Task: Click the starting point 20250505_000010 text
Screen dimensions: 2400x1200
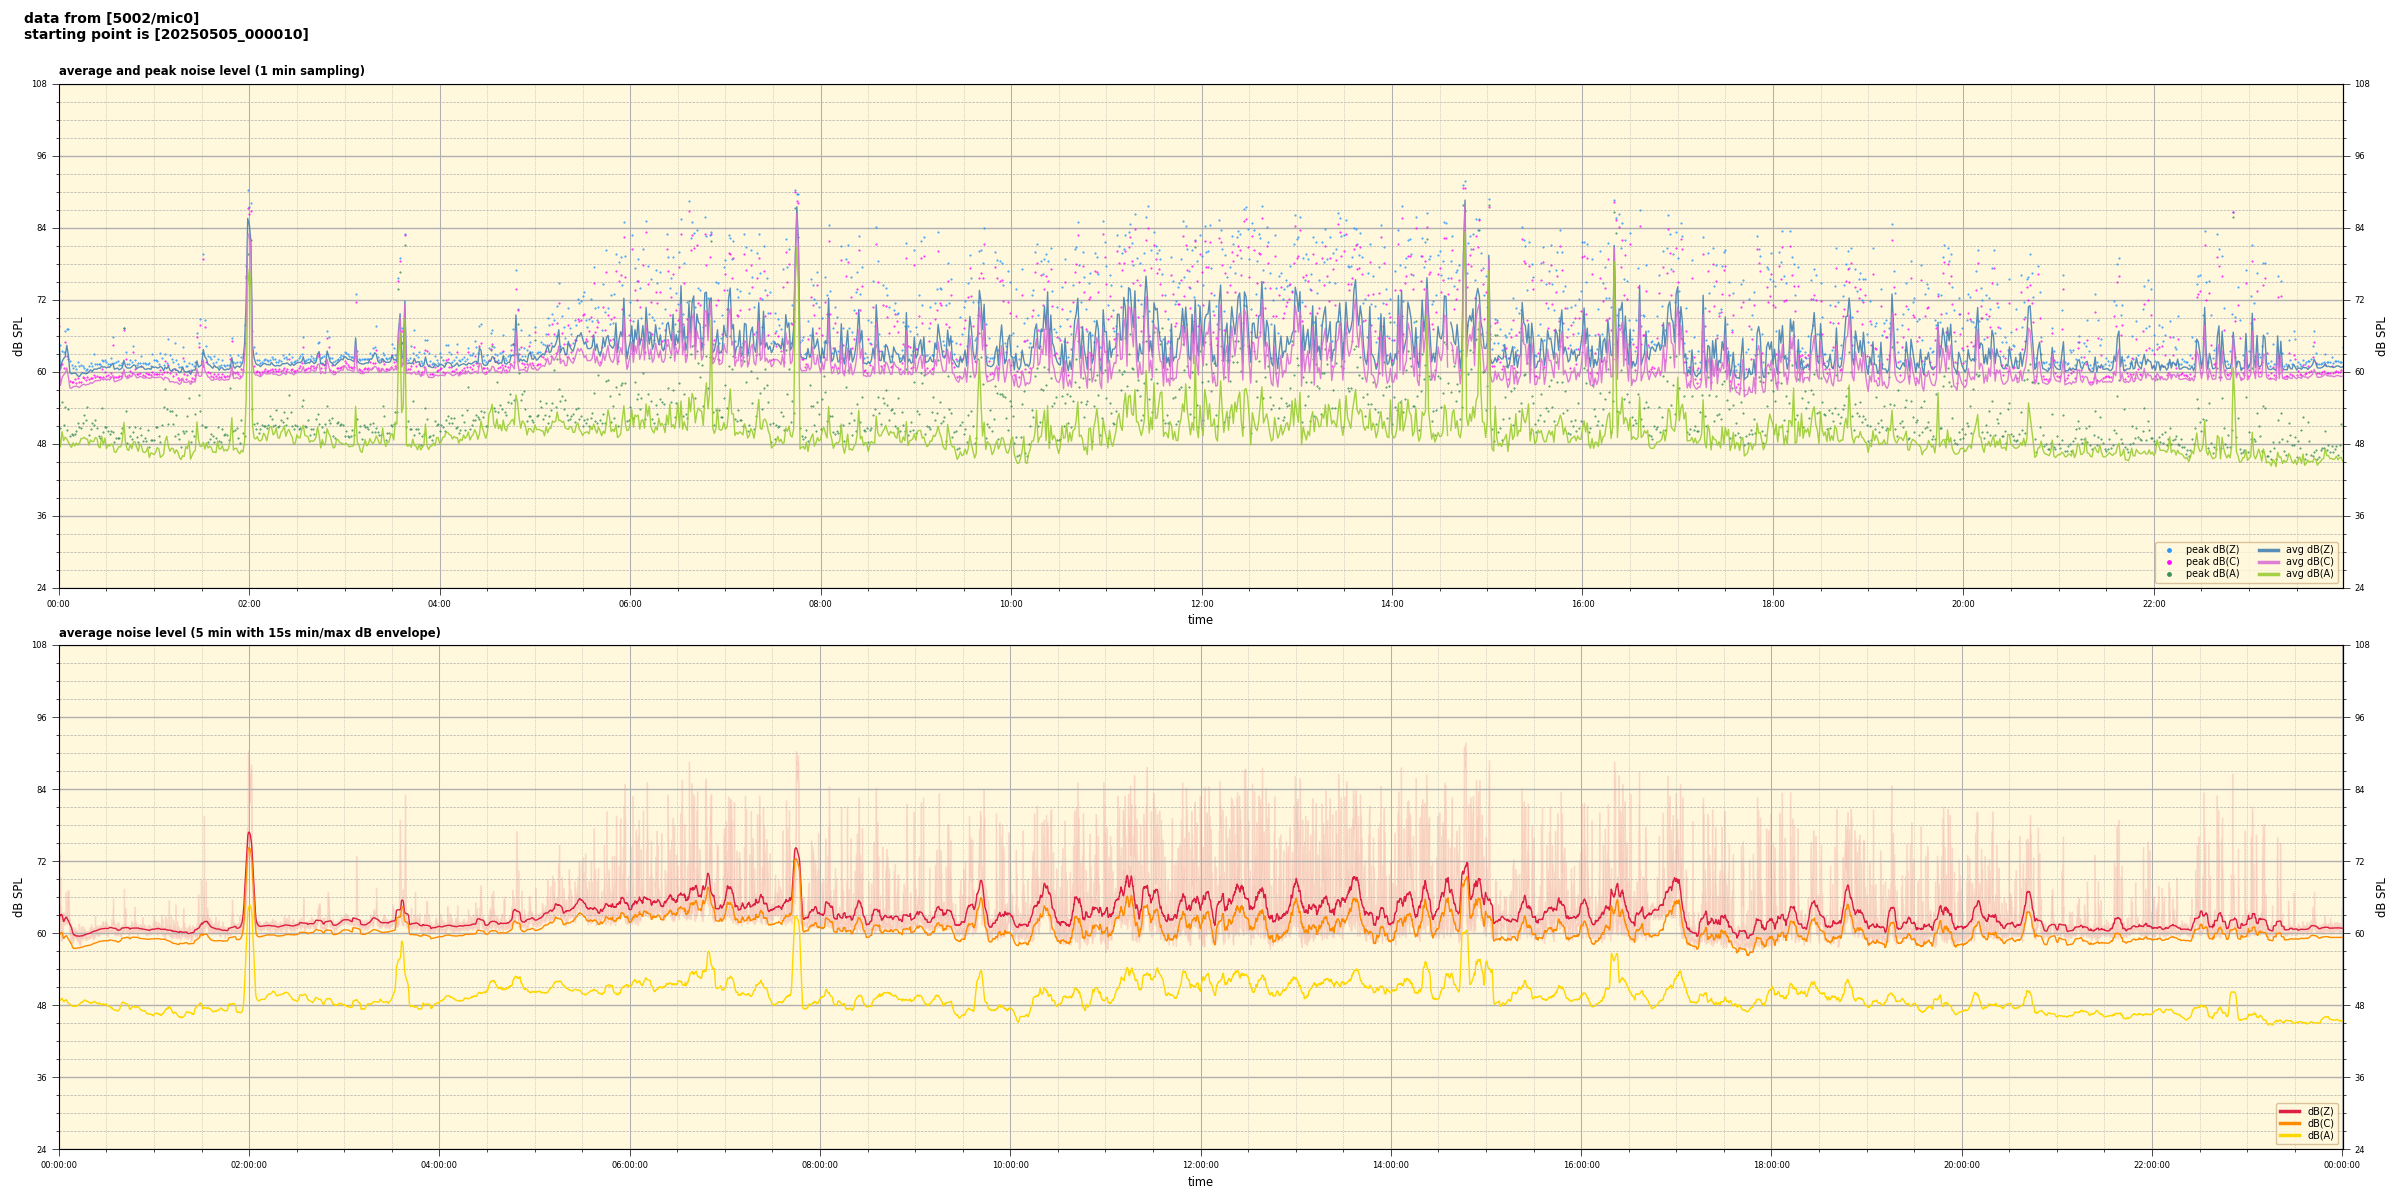Action: pyautogui.click(x=166, y=35)
